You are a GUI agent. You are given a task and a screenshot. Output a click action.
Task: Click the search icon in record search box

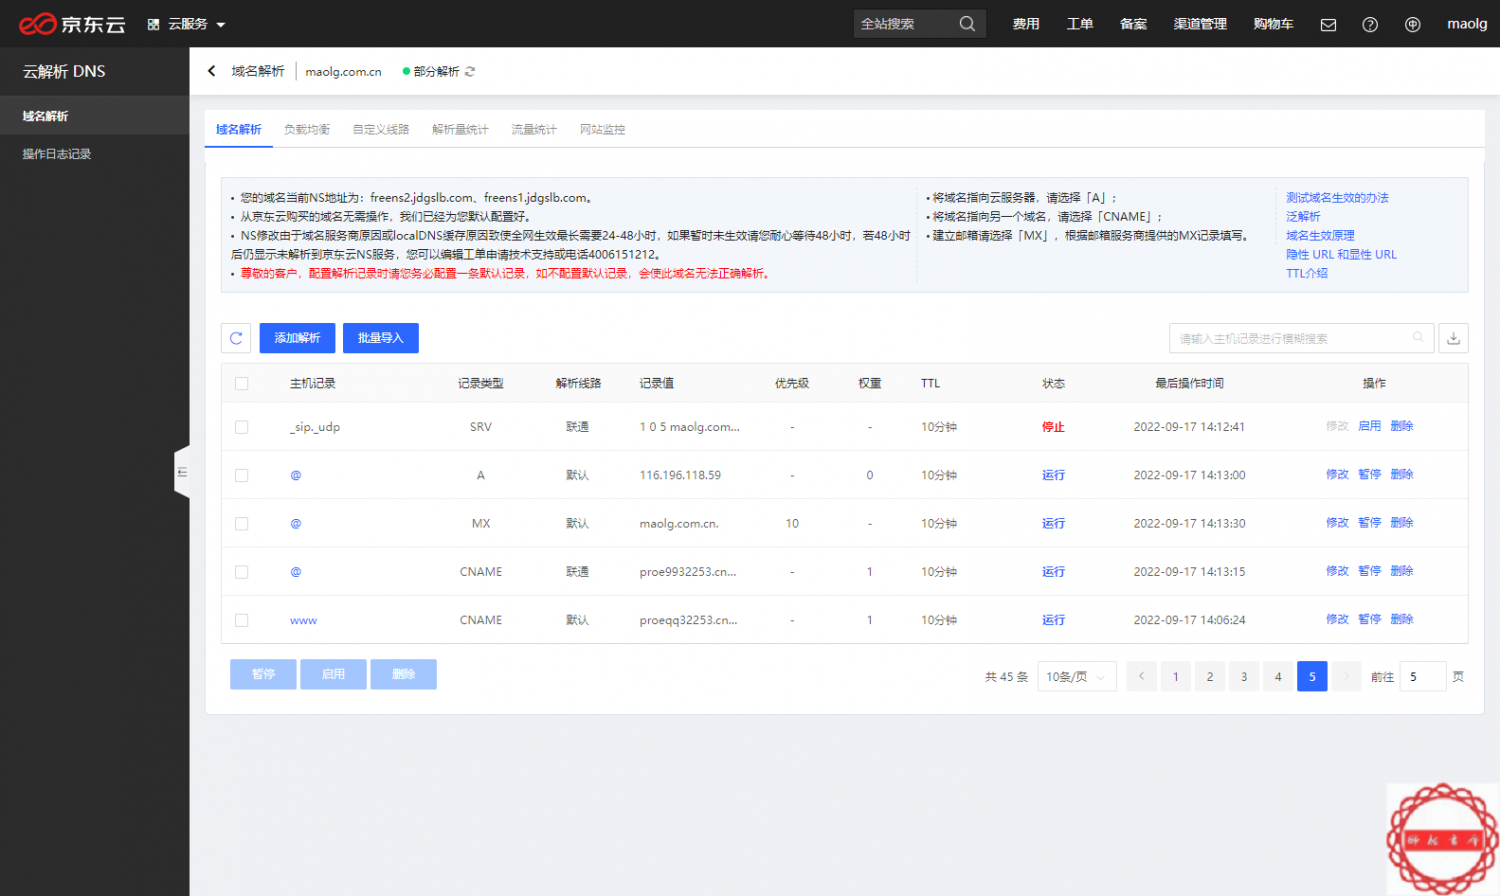tap(1418, 338)
